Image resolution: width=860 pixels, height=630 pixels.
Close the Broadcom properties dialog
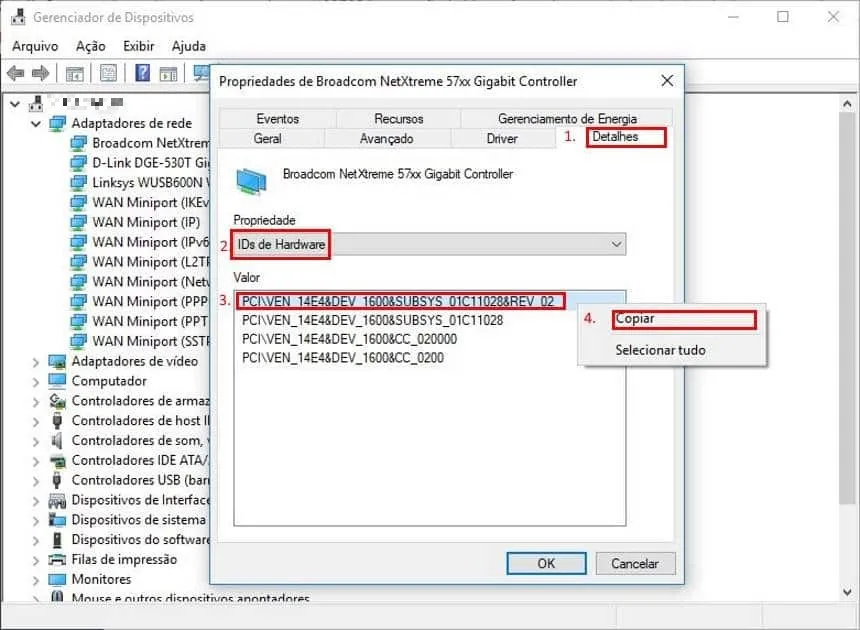667,81
